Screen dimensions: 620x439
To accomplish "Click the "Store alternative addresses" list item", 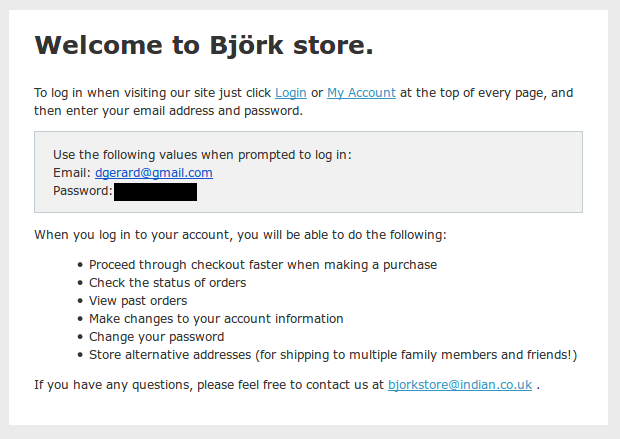I will pyautogui.click(x=333, y=355).
